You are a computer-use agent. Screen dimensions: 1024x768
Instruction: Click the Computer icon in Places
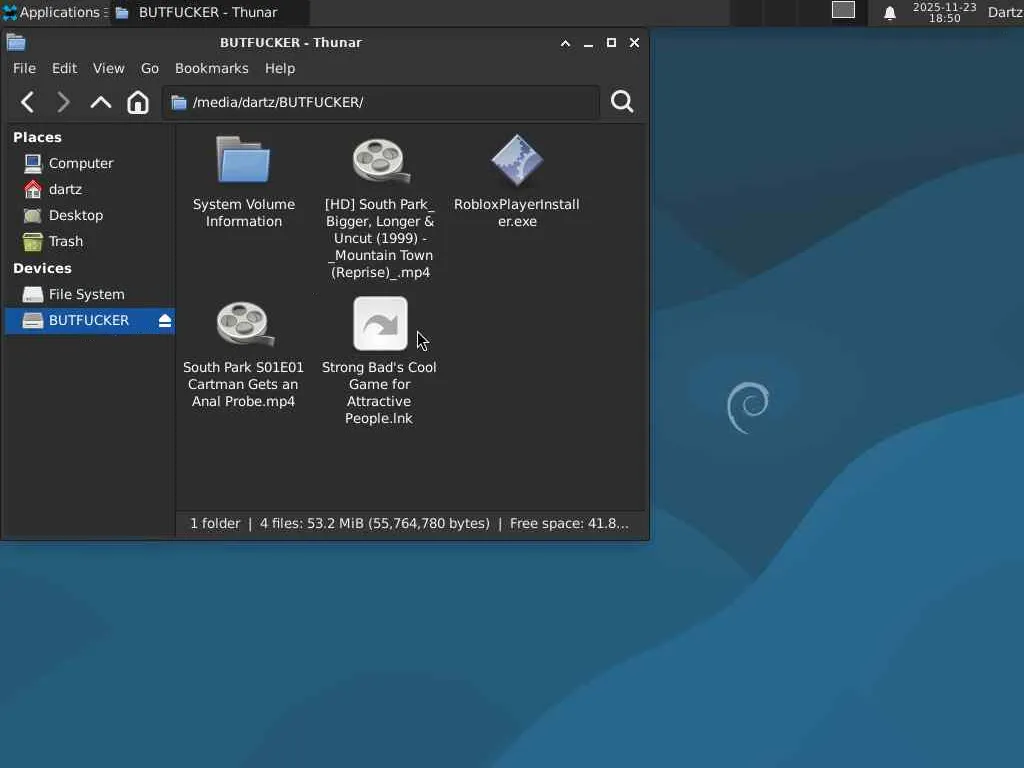click(33, 163)
